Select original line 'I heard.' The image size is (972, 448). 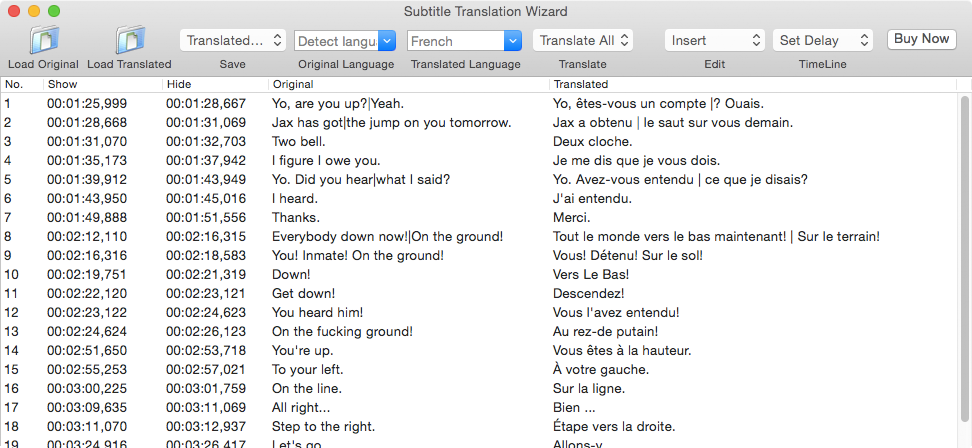point(294,199)
